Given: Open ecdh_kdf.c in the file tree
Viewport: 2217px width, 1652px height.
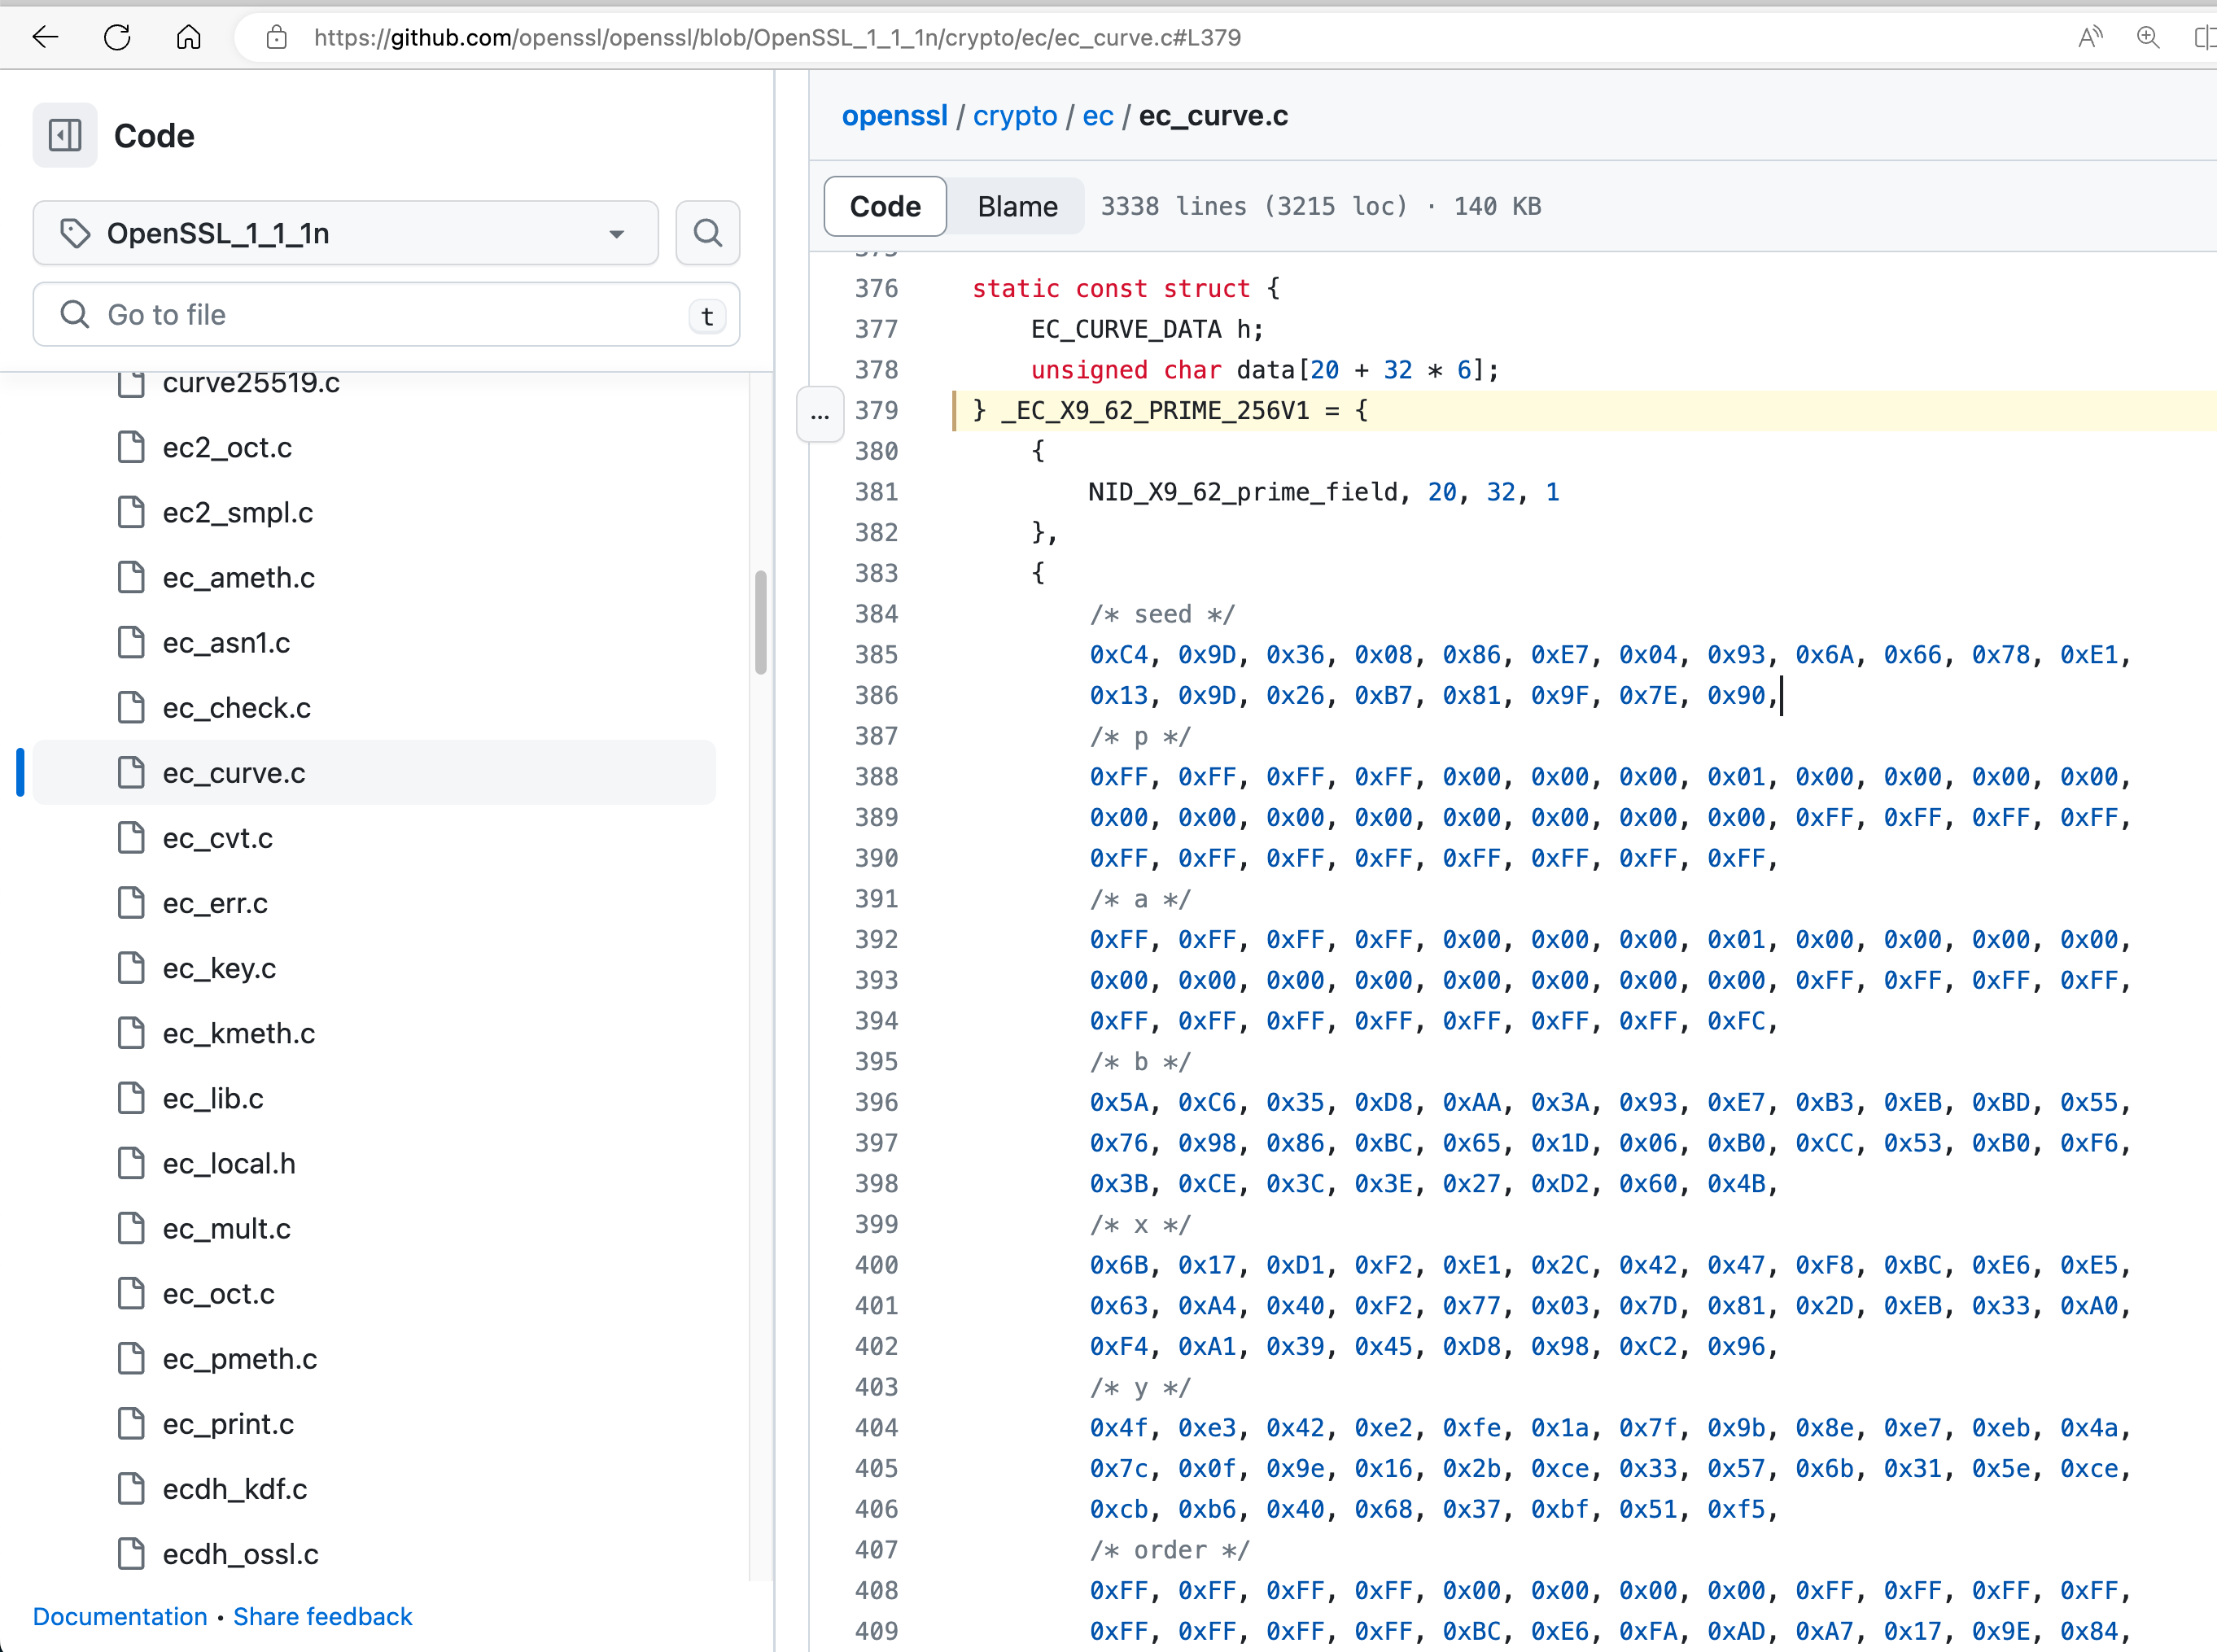Looking at the screenshot, I should (x=235, y=1489).
